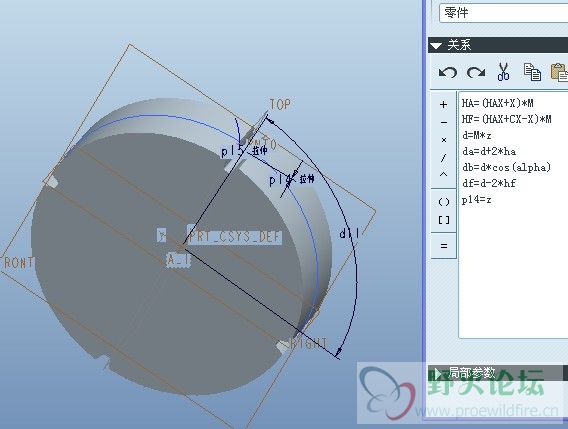Screen dimensions: 568x429
Task: Insert square brackets from operator palette
Action: click(444, 220)
